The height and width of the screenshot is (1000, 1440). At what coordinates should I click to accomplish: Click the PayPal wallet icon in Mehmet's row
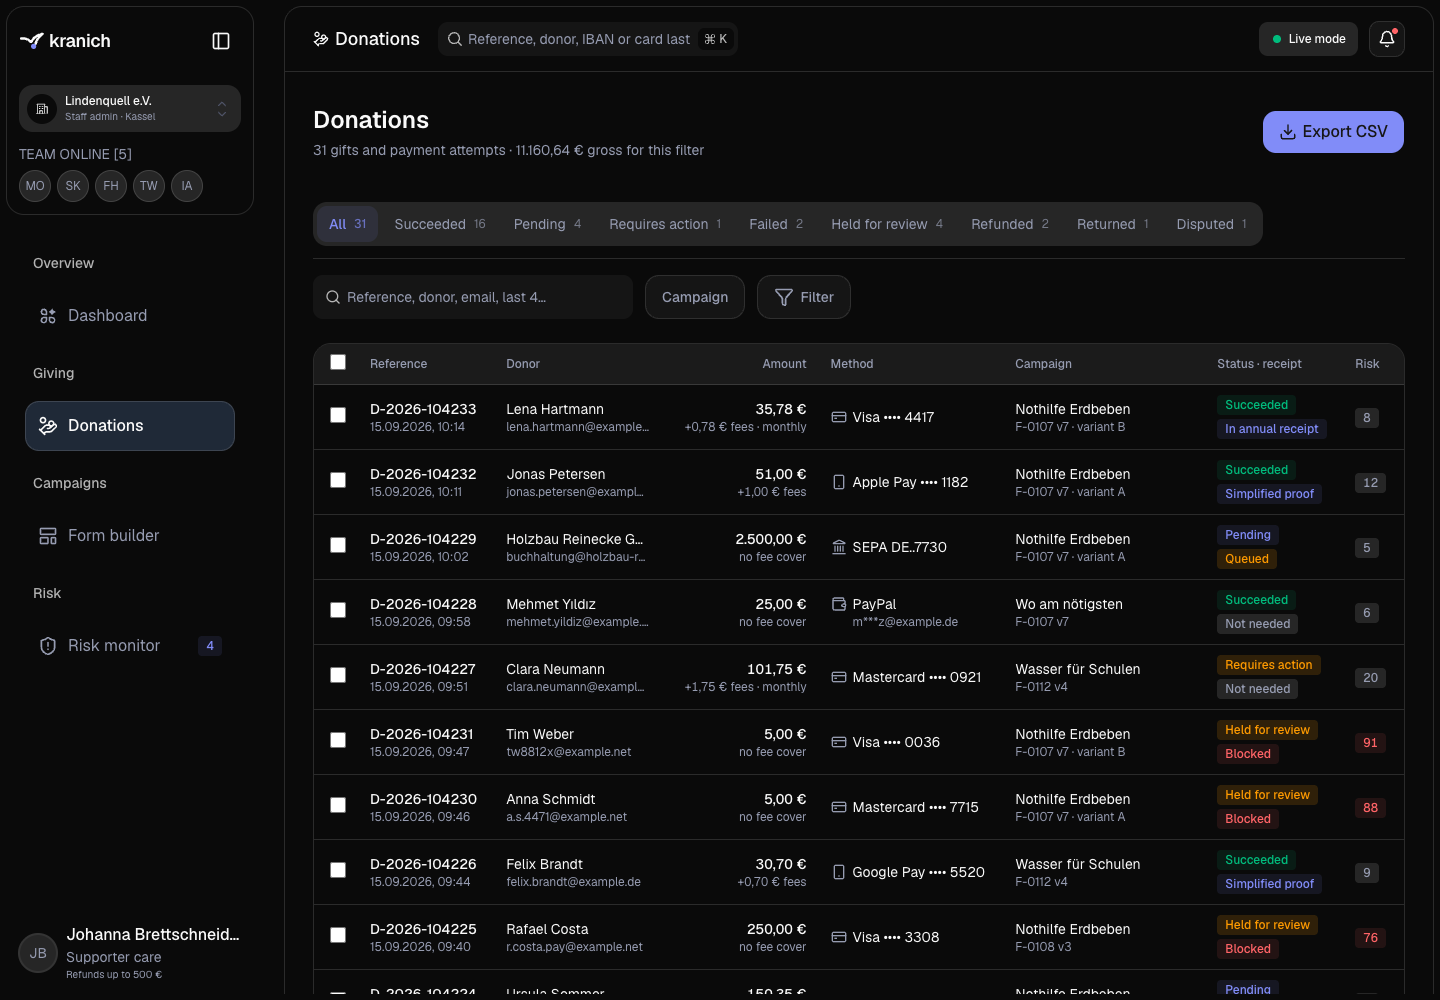click(x=839, y=604)
